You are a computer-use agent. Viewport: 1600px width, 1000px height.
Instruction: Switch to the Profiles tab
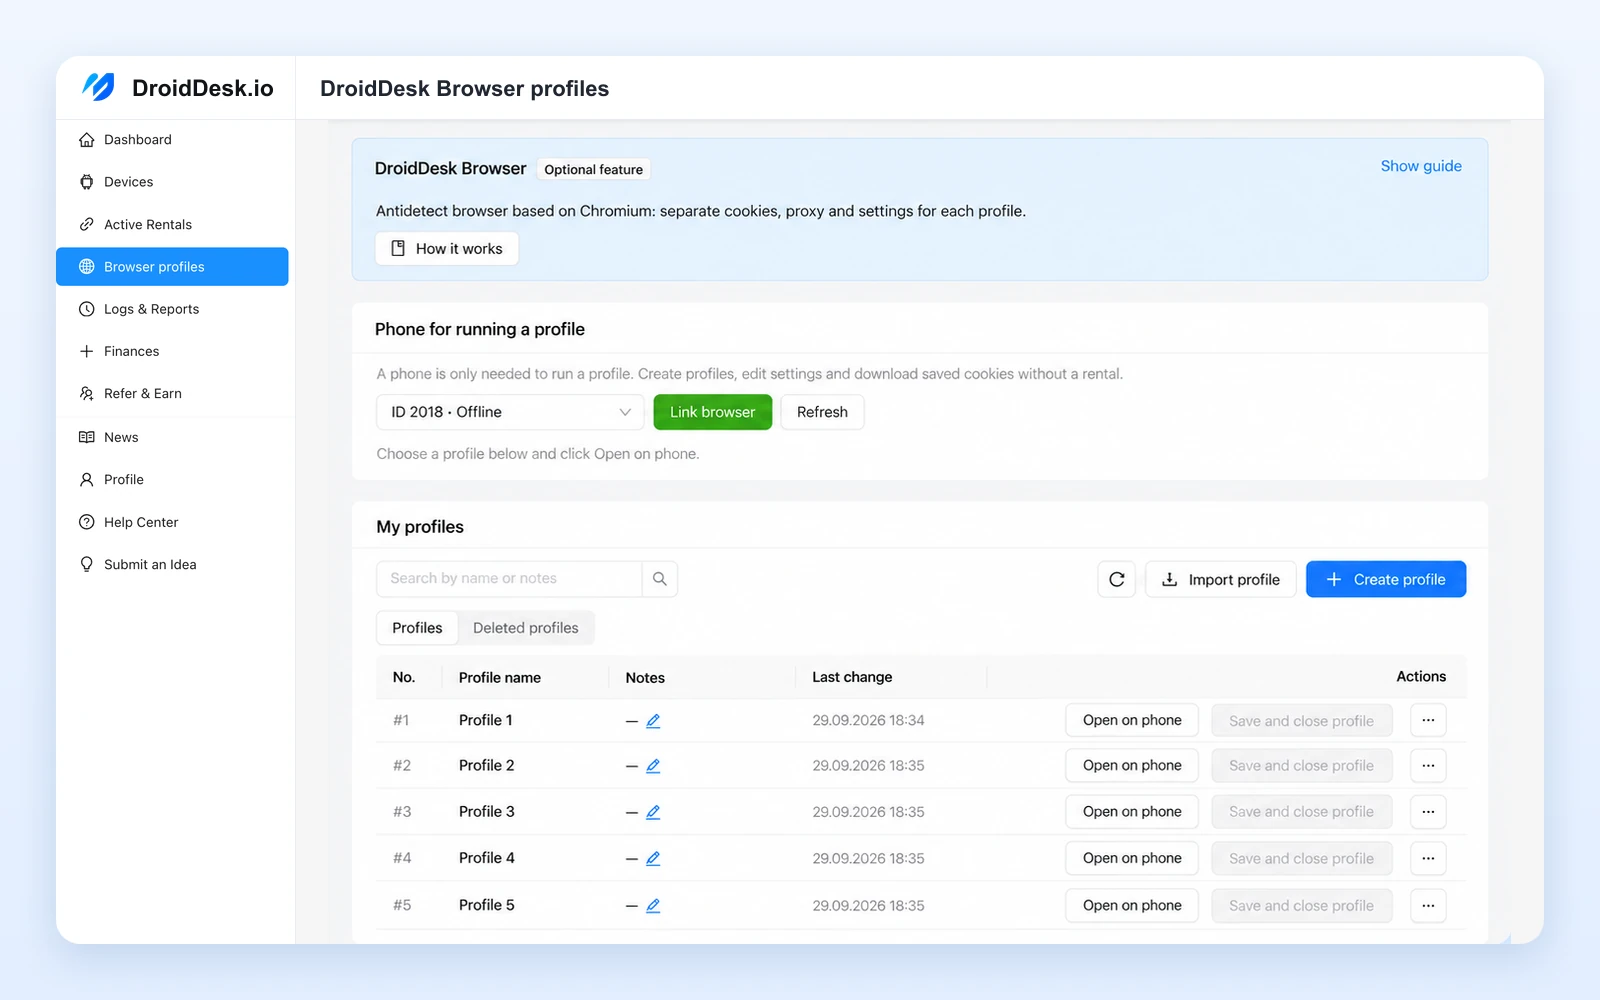click(x=417, y=628)
